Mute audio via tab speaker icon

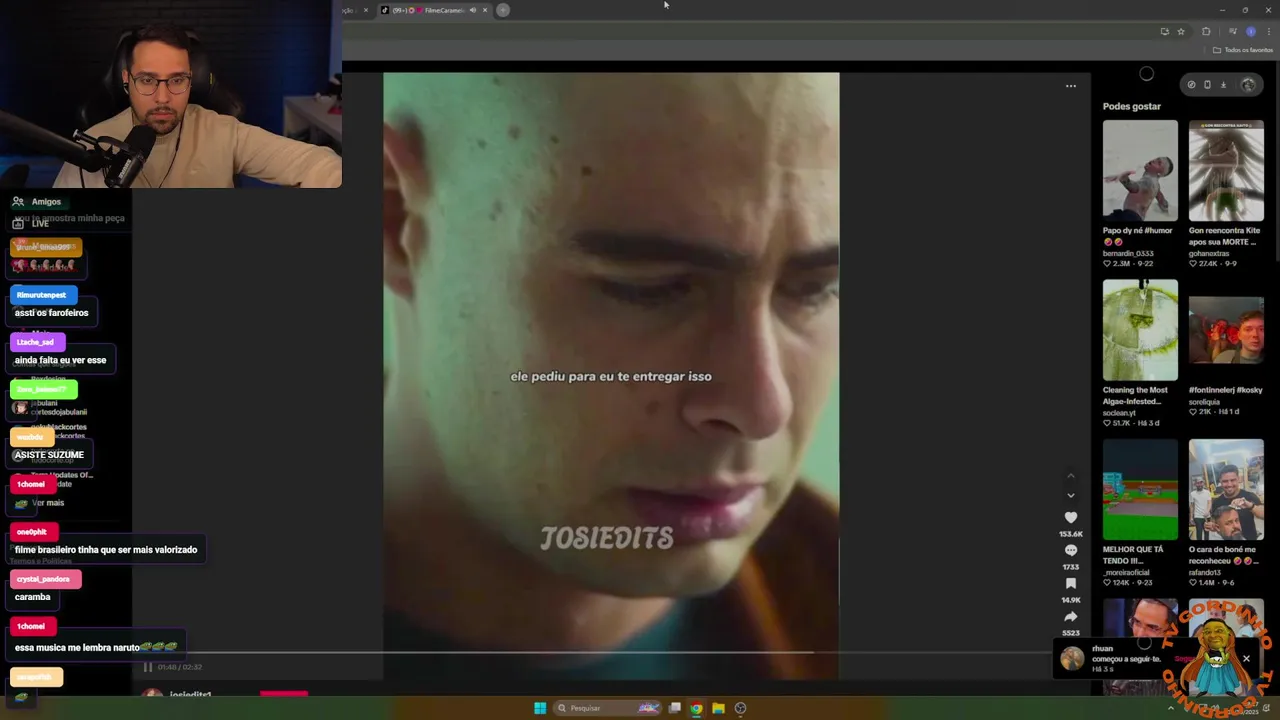click(472, 10)
